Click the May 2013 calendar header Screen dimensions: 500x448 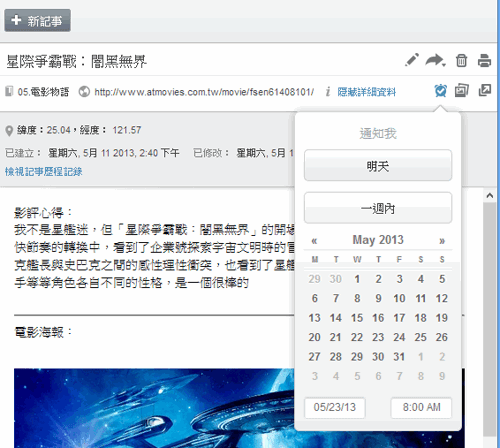pyautogui.click(x=378, y=240)
